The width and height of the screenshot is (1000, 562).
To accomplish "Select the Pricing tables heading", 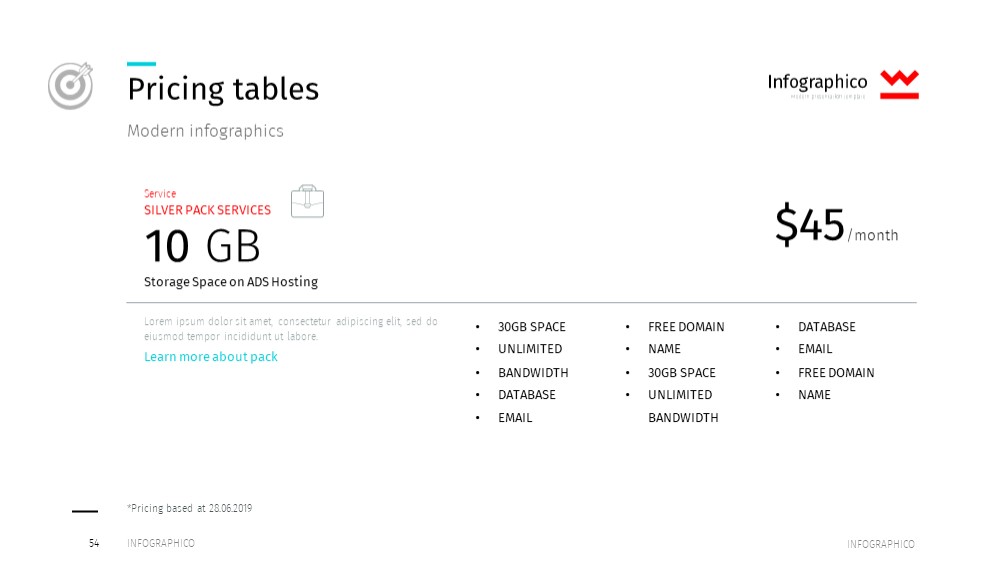I will pyautogui.click(x=223, y=89).
